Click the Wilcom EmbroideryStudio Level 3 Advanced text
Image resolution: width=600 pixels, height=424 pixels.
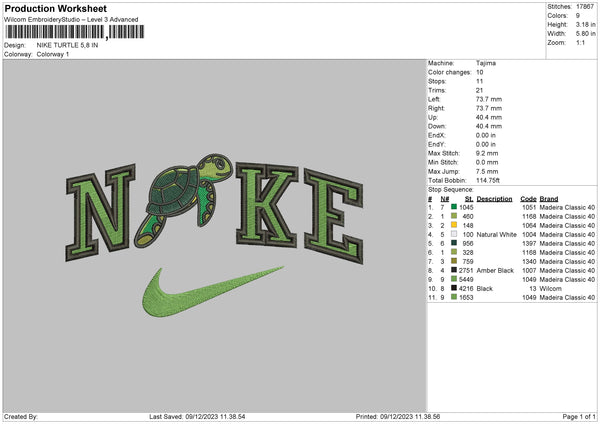pyautogui.click(x=71, y=20)
